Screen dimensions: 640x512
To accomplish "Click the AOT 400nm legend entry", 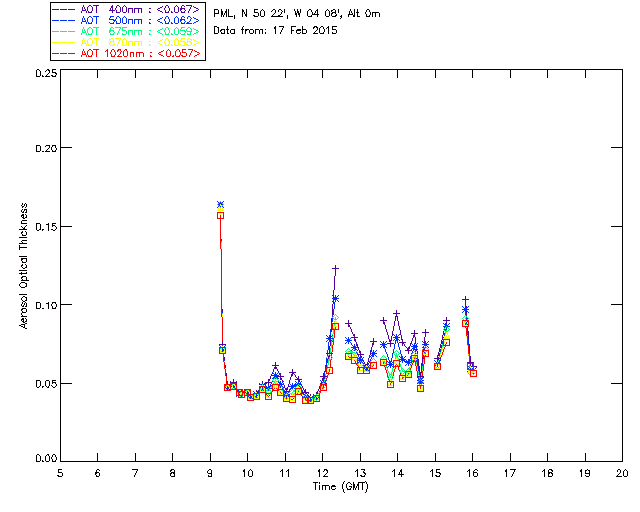I will tap(127, 9).
